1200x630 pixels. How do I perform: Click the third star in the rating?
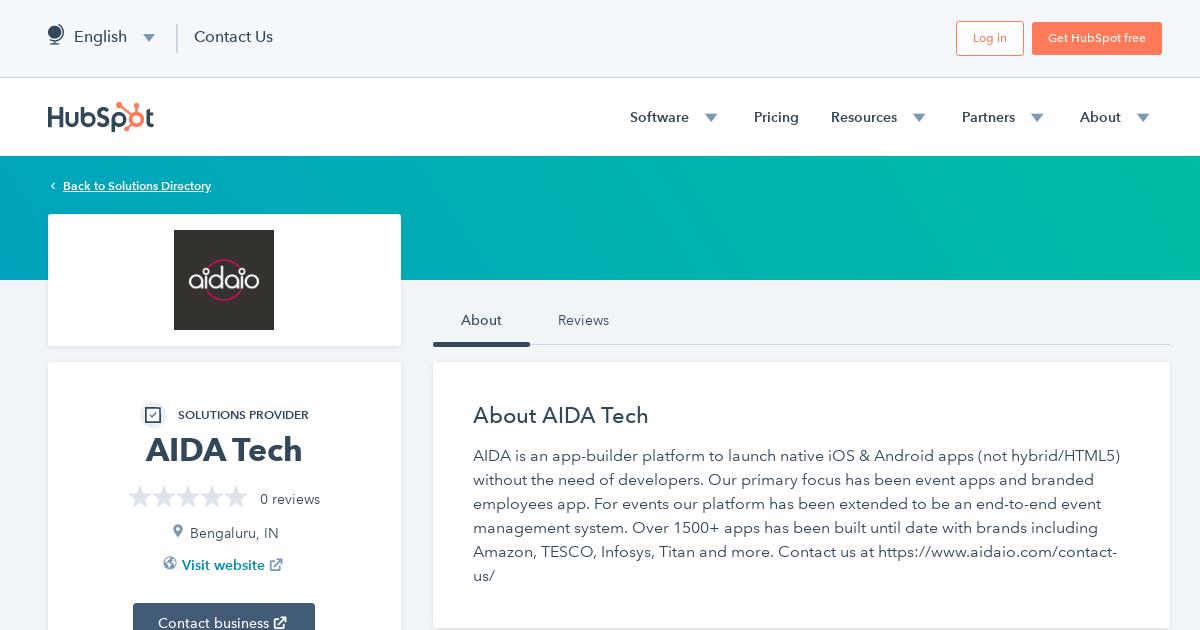tap(188, 496)
